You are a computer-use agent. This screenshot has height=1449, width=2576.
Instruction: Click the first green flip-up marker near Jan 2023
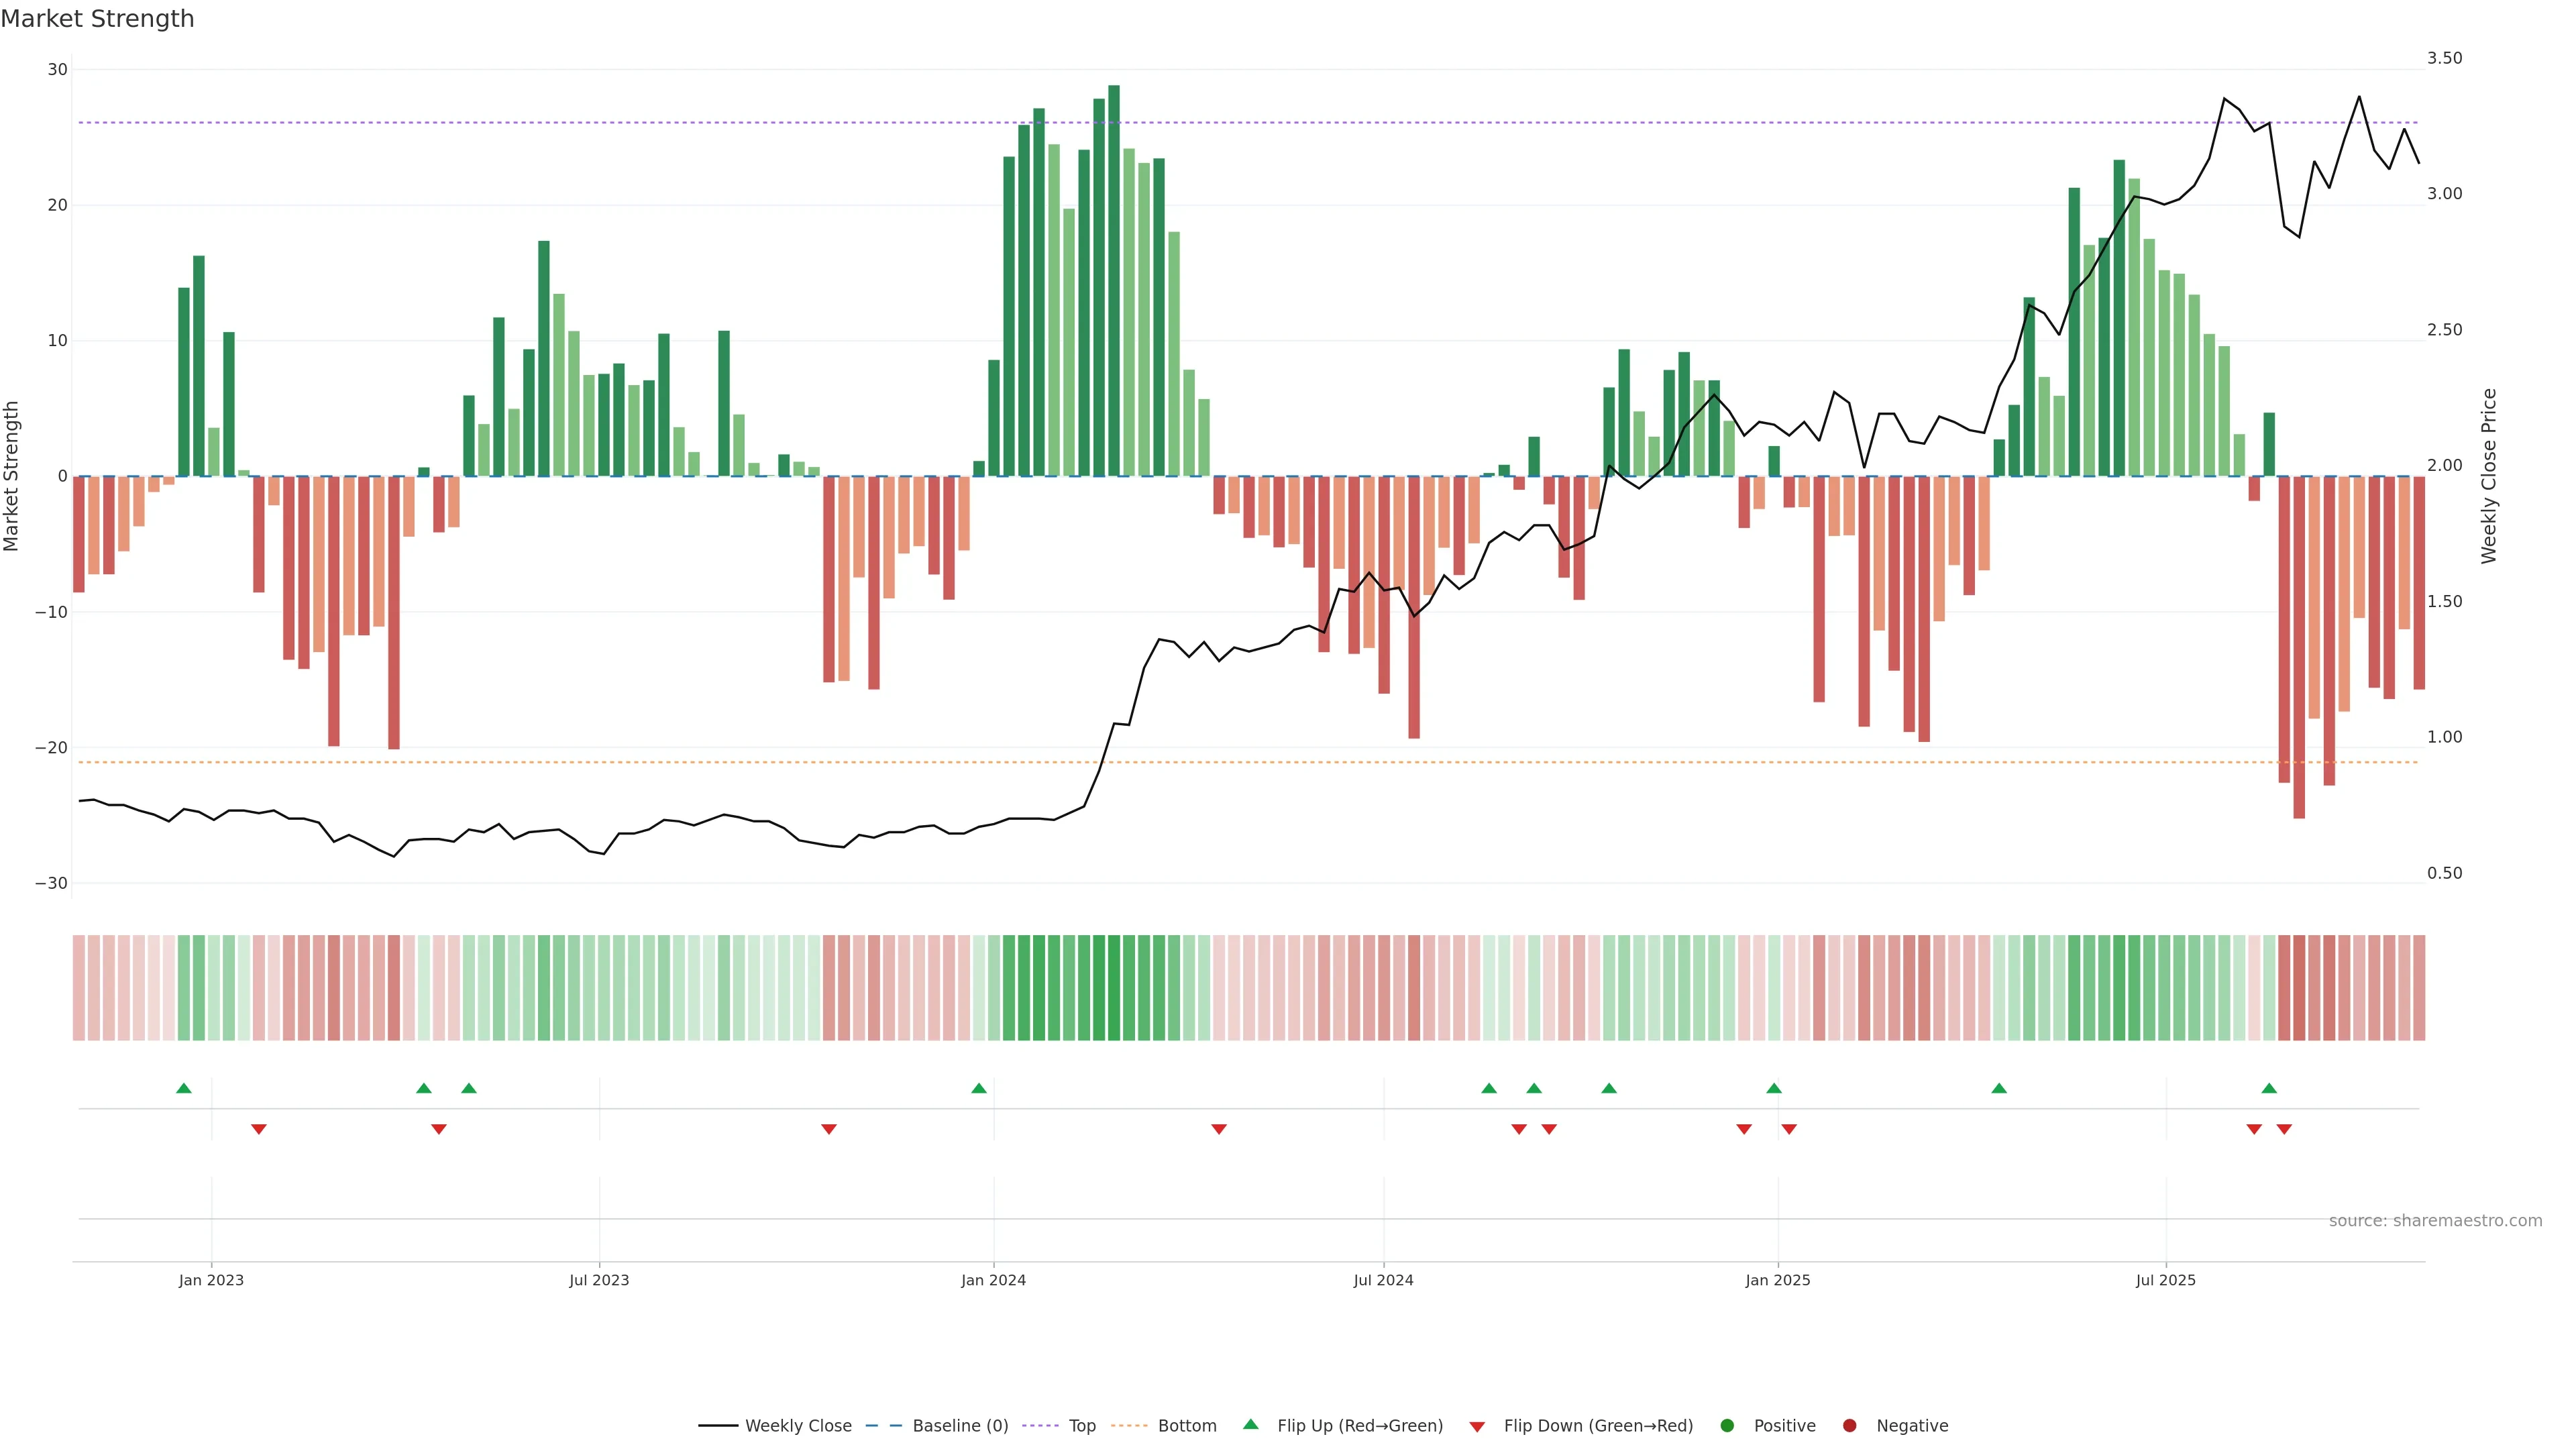(x=184, y=1088)
